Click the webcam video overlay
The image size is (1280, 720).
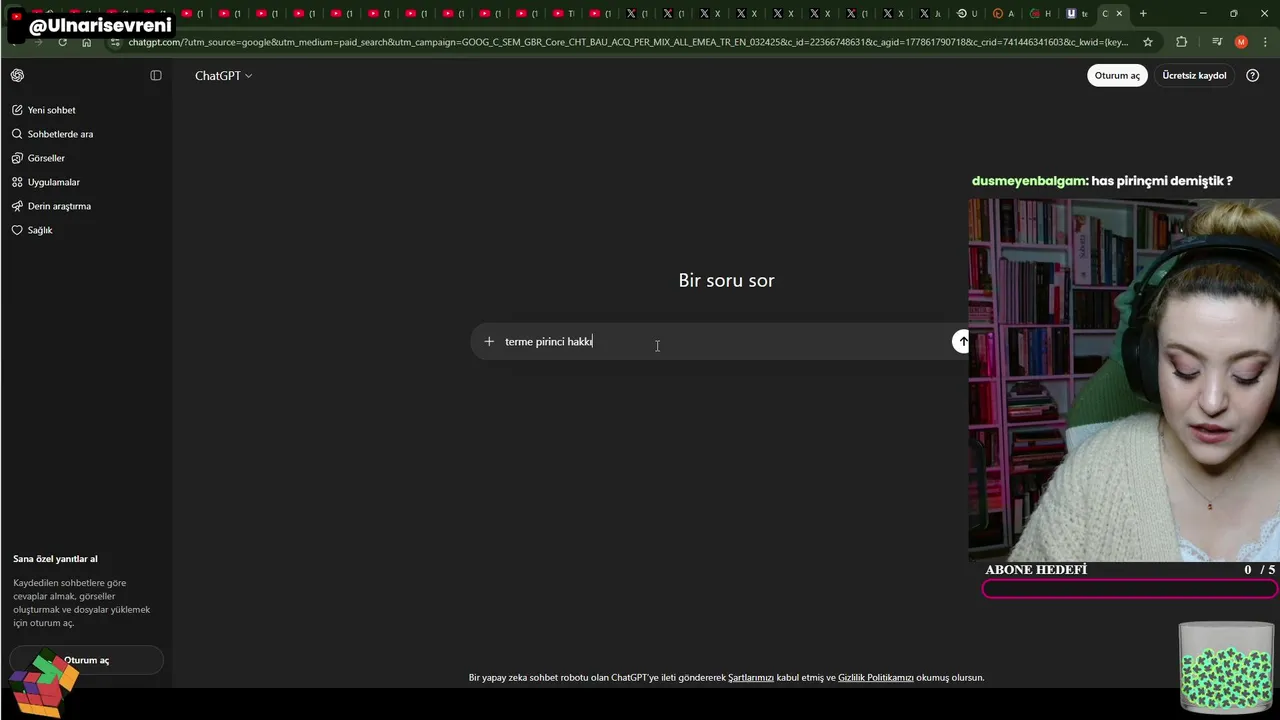click(1124, 380)
